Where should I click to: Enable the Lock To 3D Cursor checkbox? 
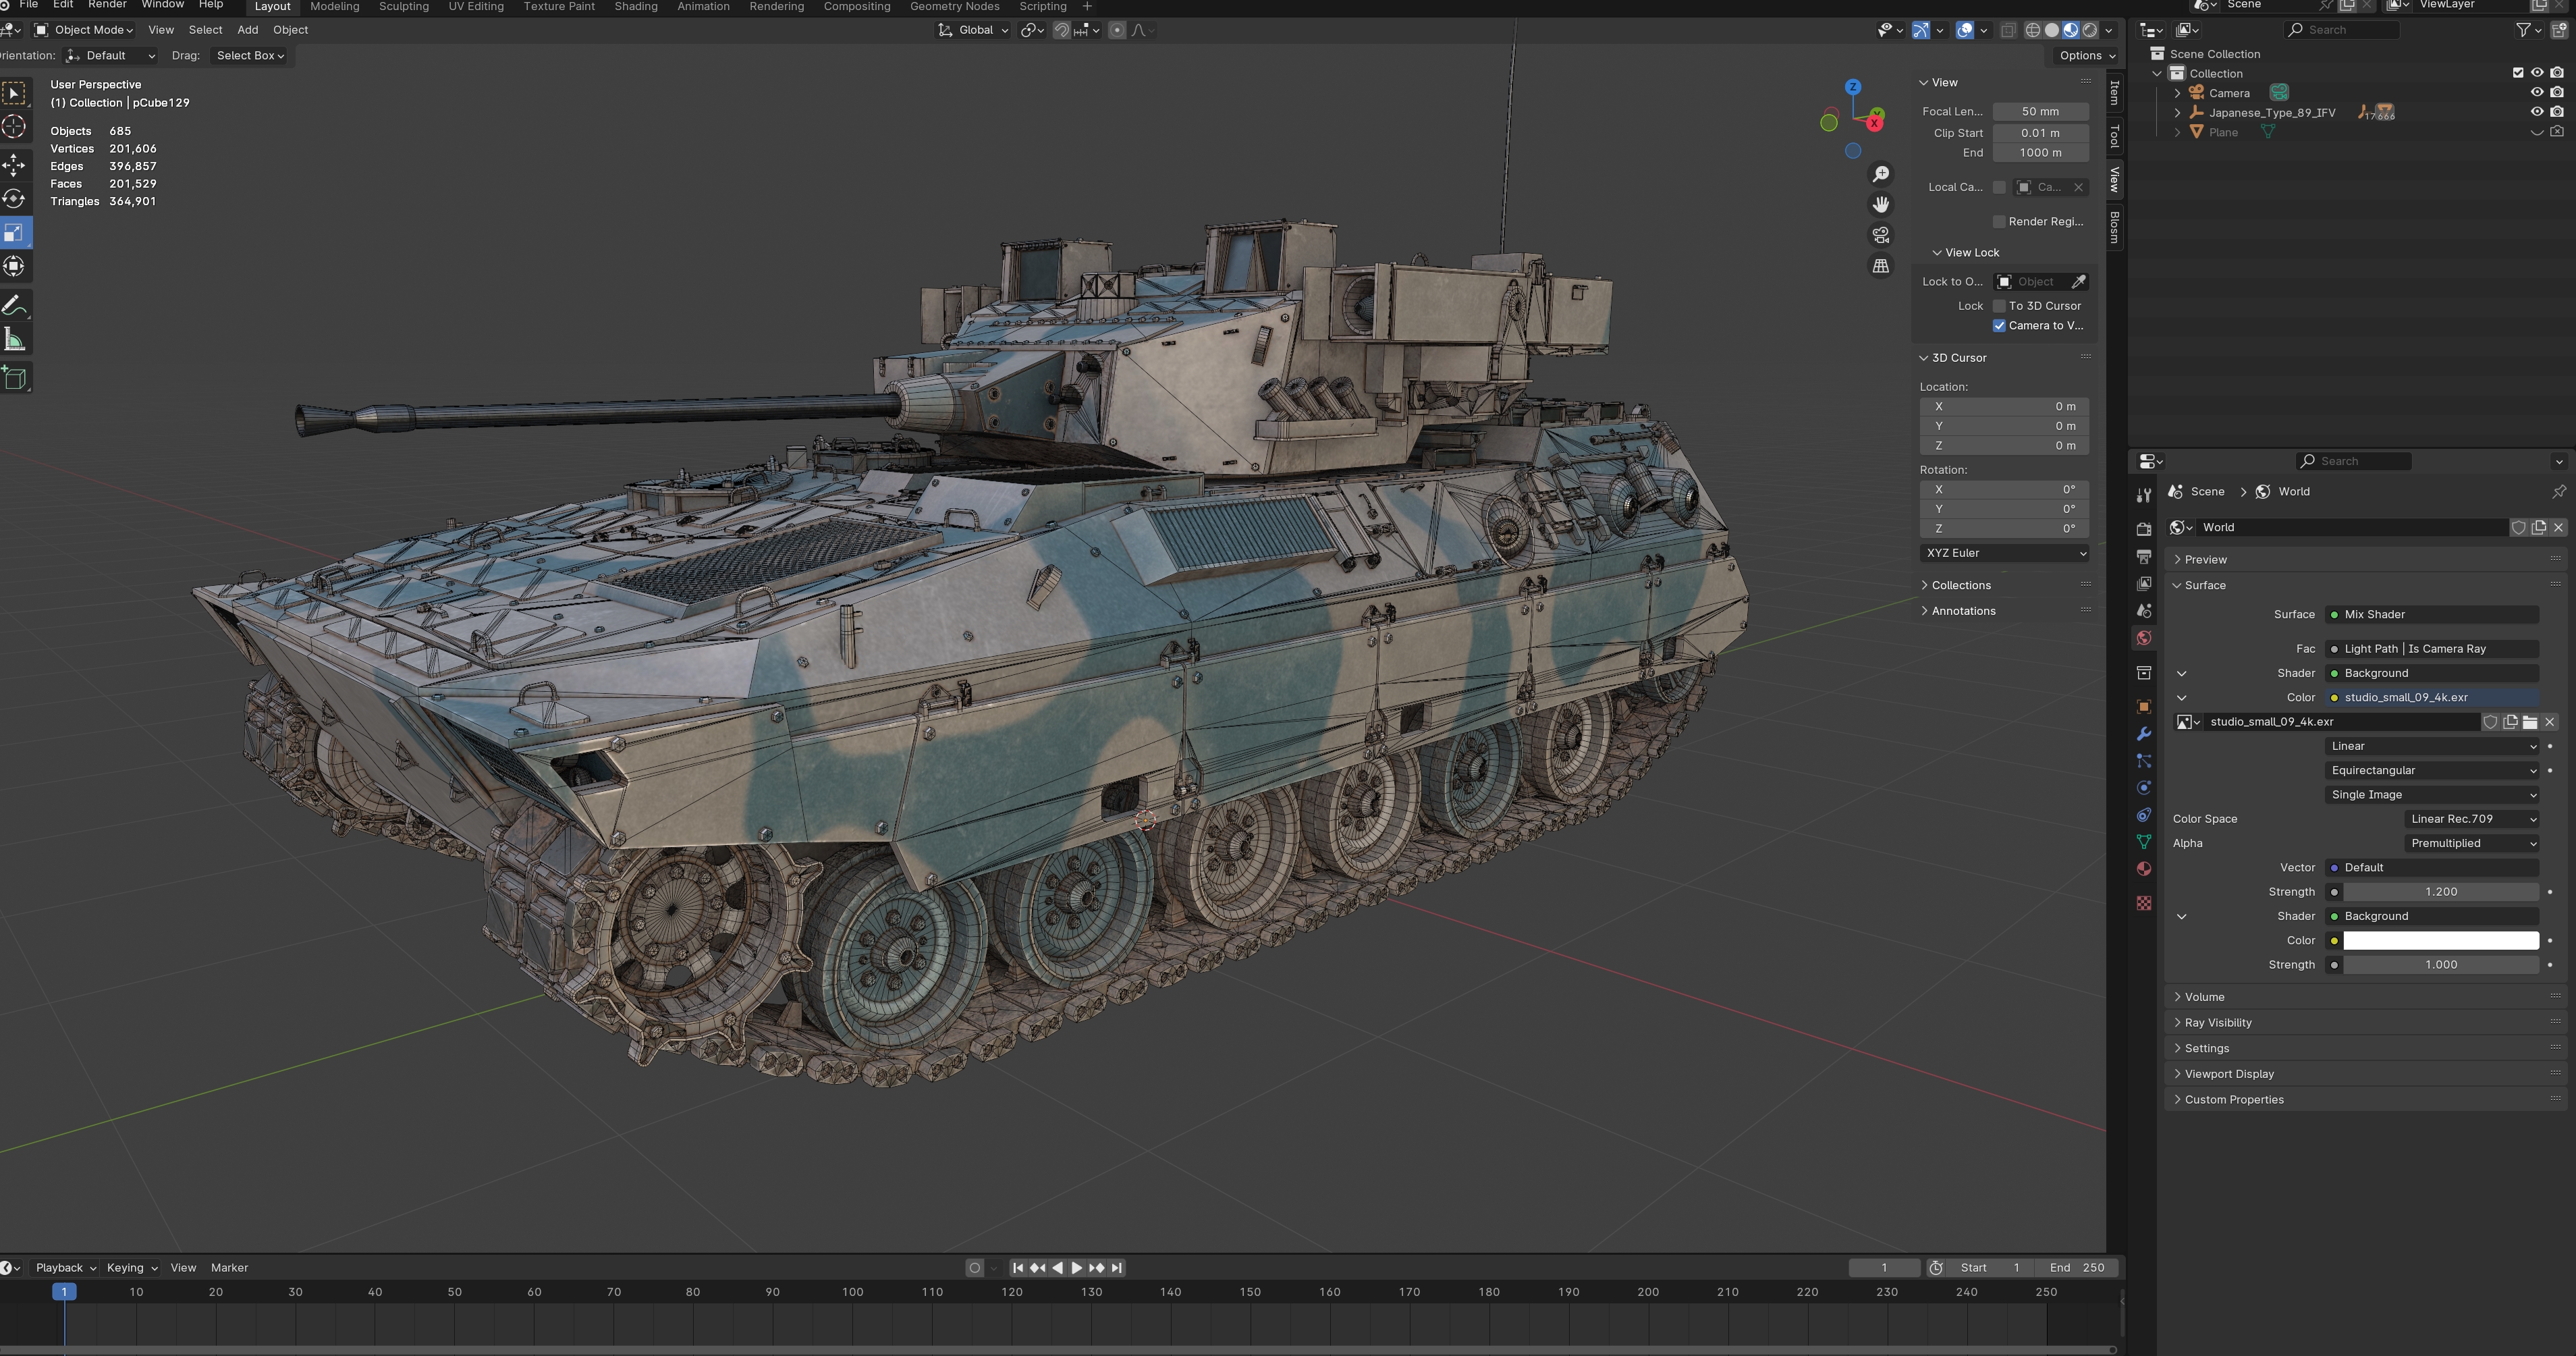1999,306
